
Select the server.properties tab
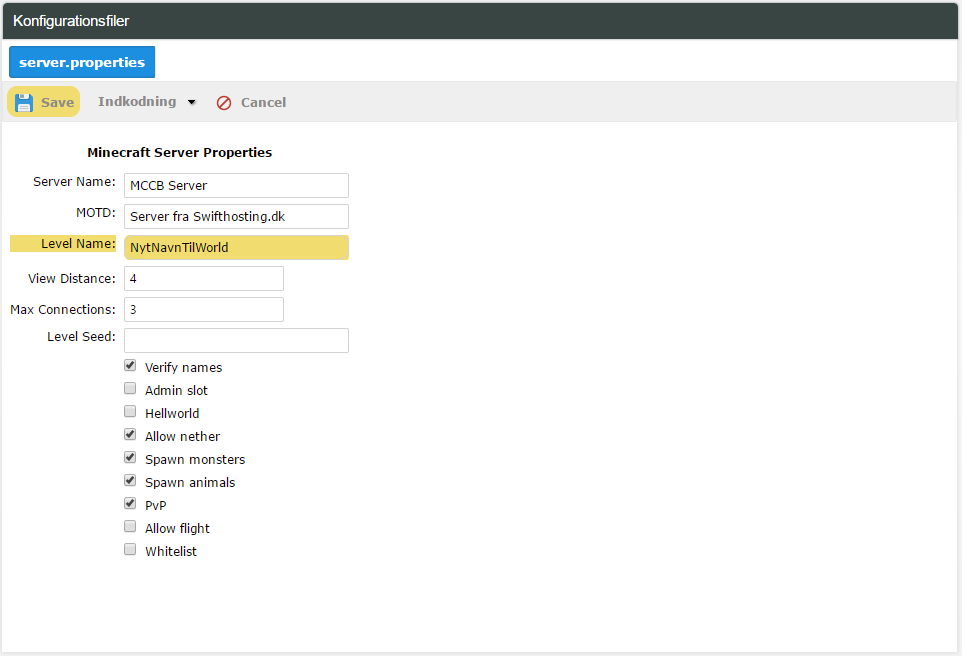point(82,62)
